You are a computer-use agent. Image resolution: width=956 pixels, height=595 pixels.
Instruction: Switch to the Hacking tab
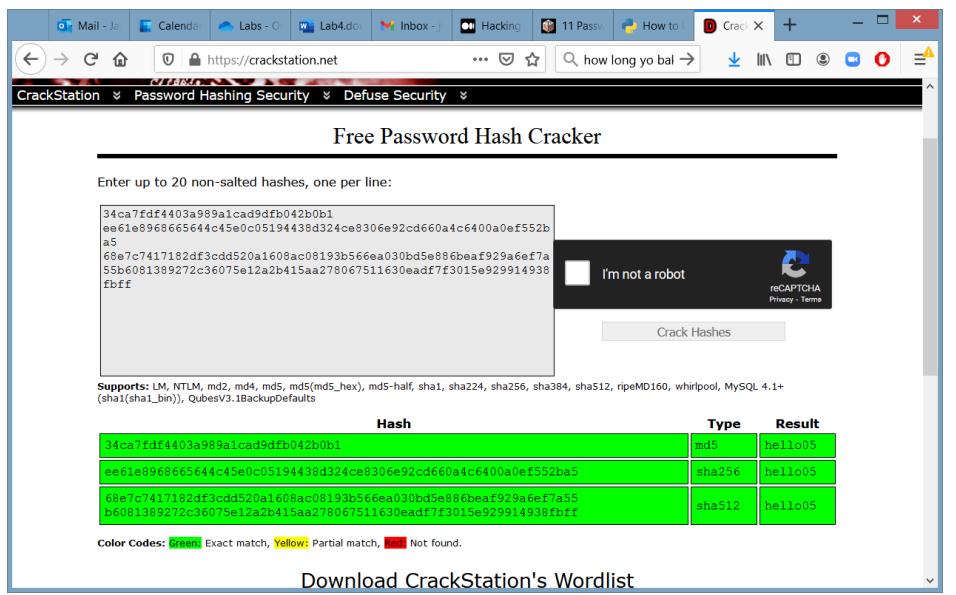tap(492, 26)
